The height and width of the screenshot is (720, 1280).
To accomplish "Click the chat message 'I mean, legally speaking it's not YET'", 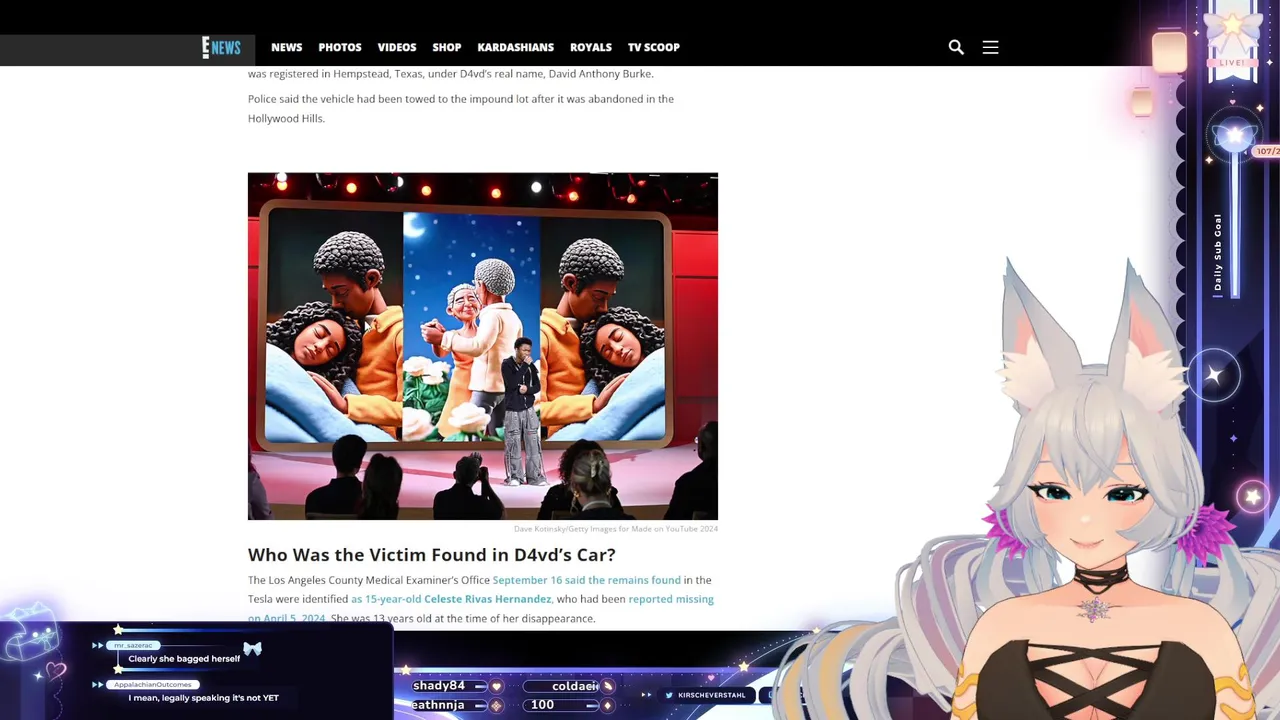I will pyautogui.click(x=204, y=698).
